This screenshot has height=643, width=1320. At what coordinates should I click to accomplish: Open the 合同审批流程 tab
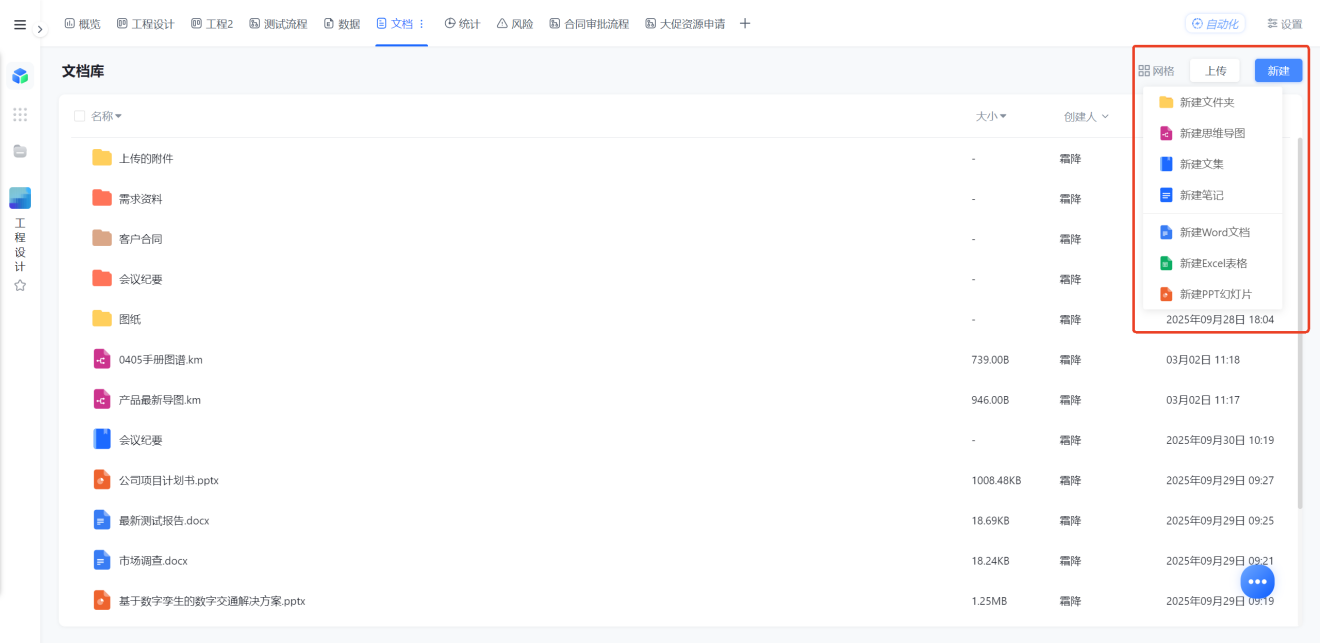[589, 24]
